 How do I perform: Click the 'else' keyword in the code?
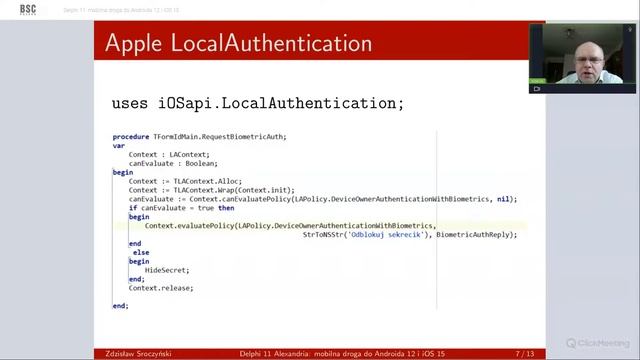coord(141,253)
